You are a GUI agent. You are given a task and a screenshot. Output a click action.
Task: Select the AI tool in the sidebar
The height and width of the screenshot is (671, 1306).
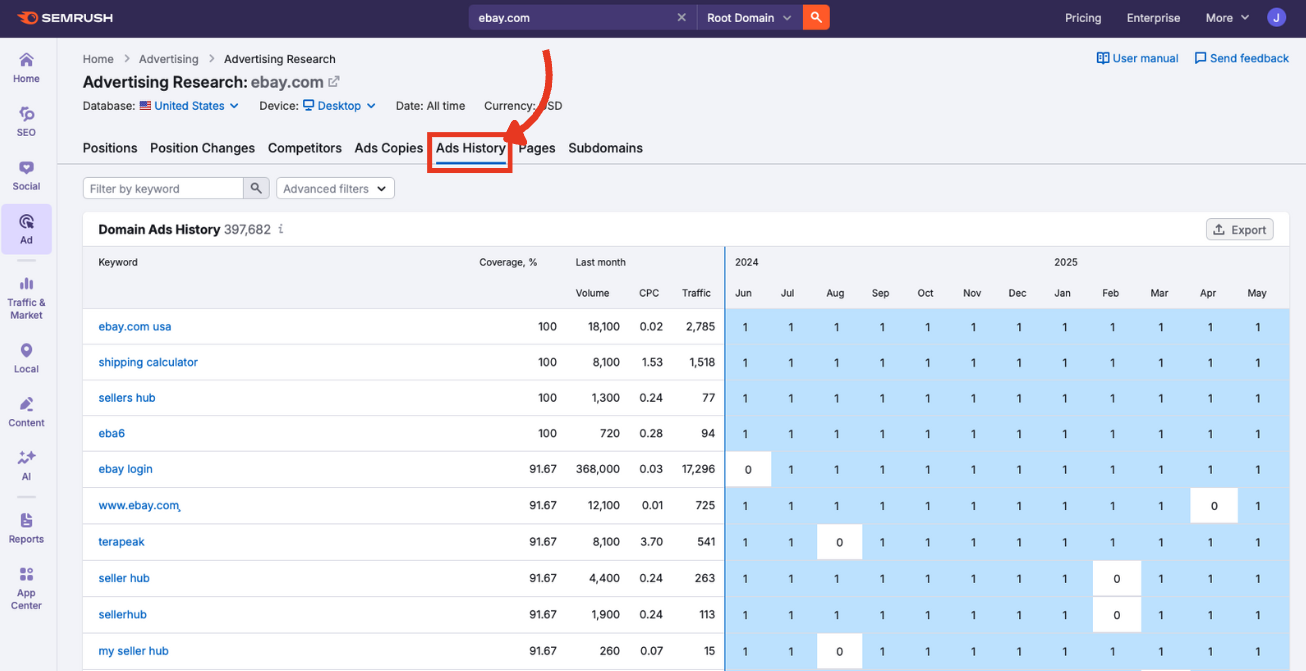(x=25, y=465)
